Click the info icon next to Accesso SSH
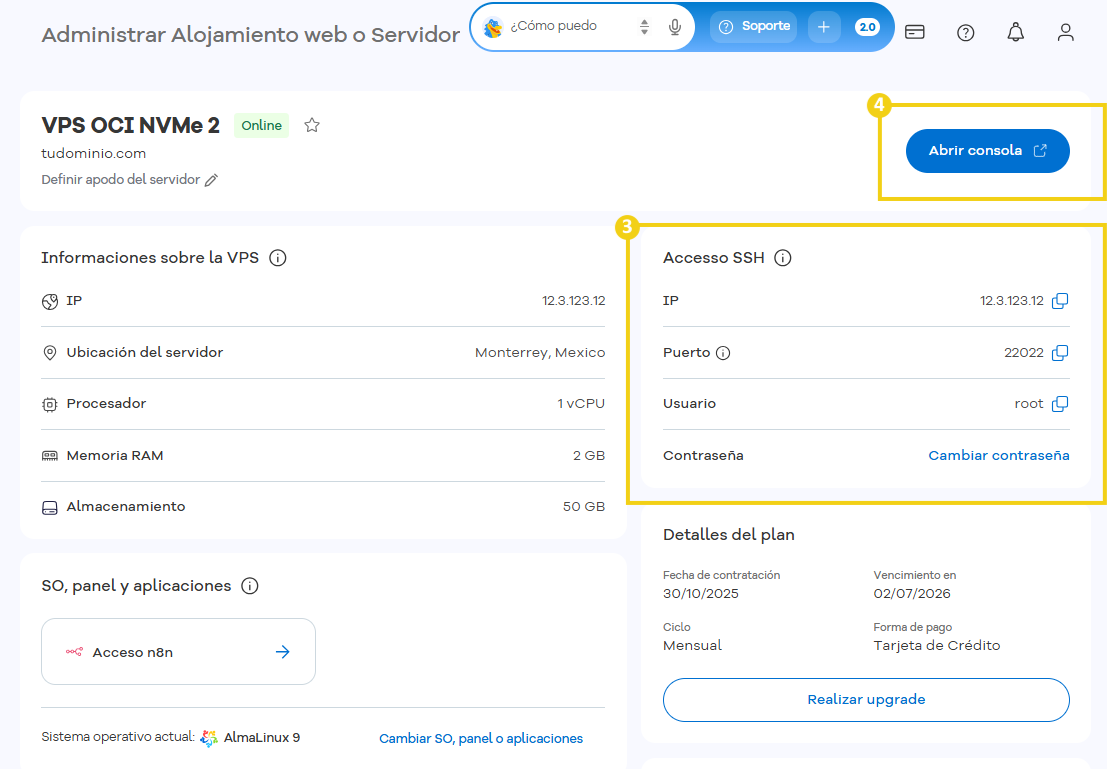Viewport: 1107px width, 769px height. tap(782, 258)
